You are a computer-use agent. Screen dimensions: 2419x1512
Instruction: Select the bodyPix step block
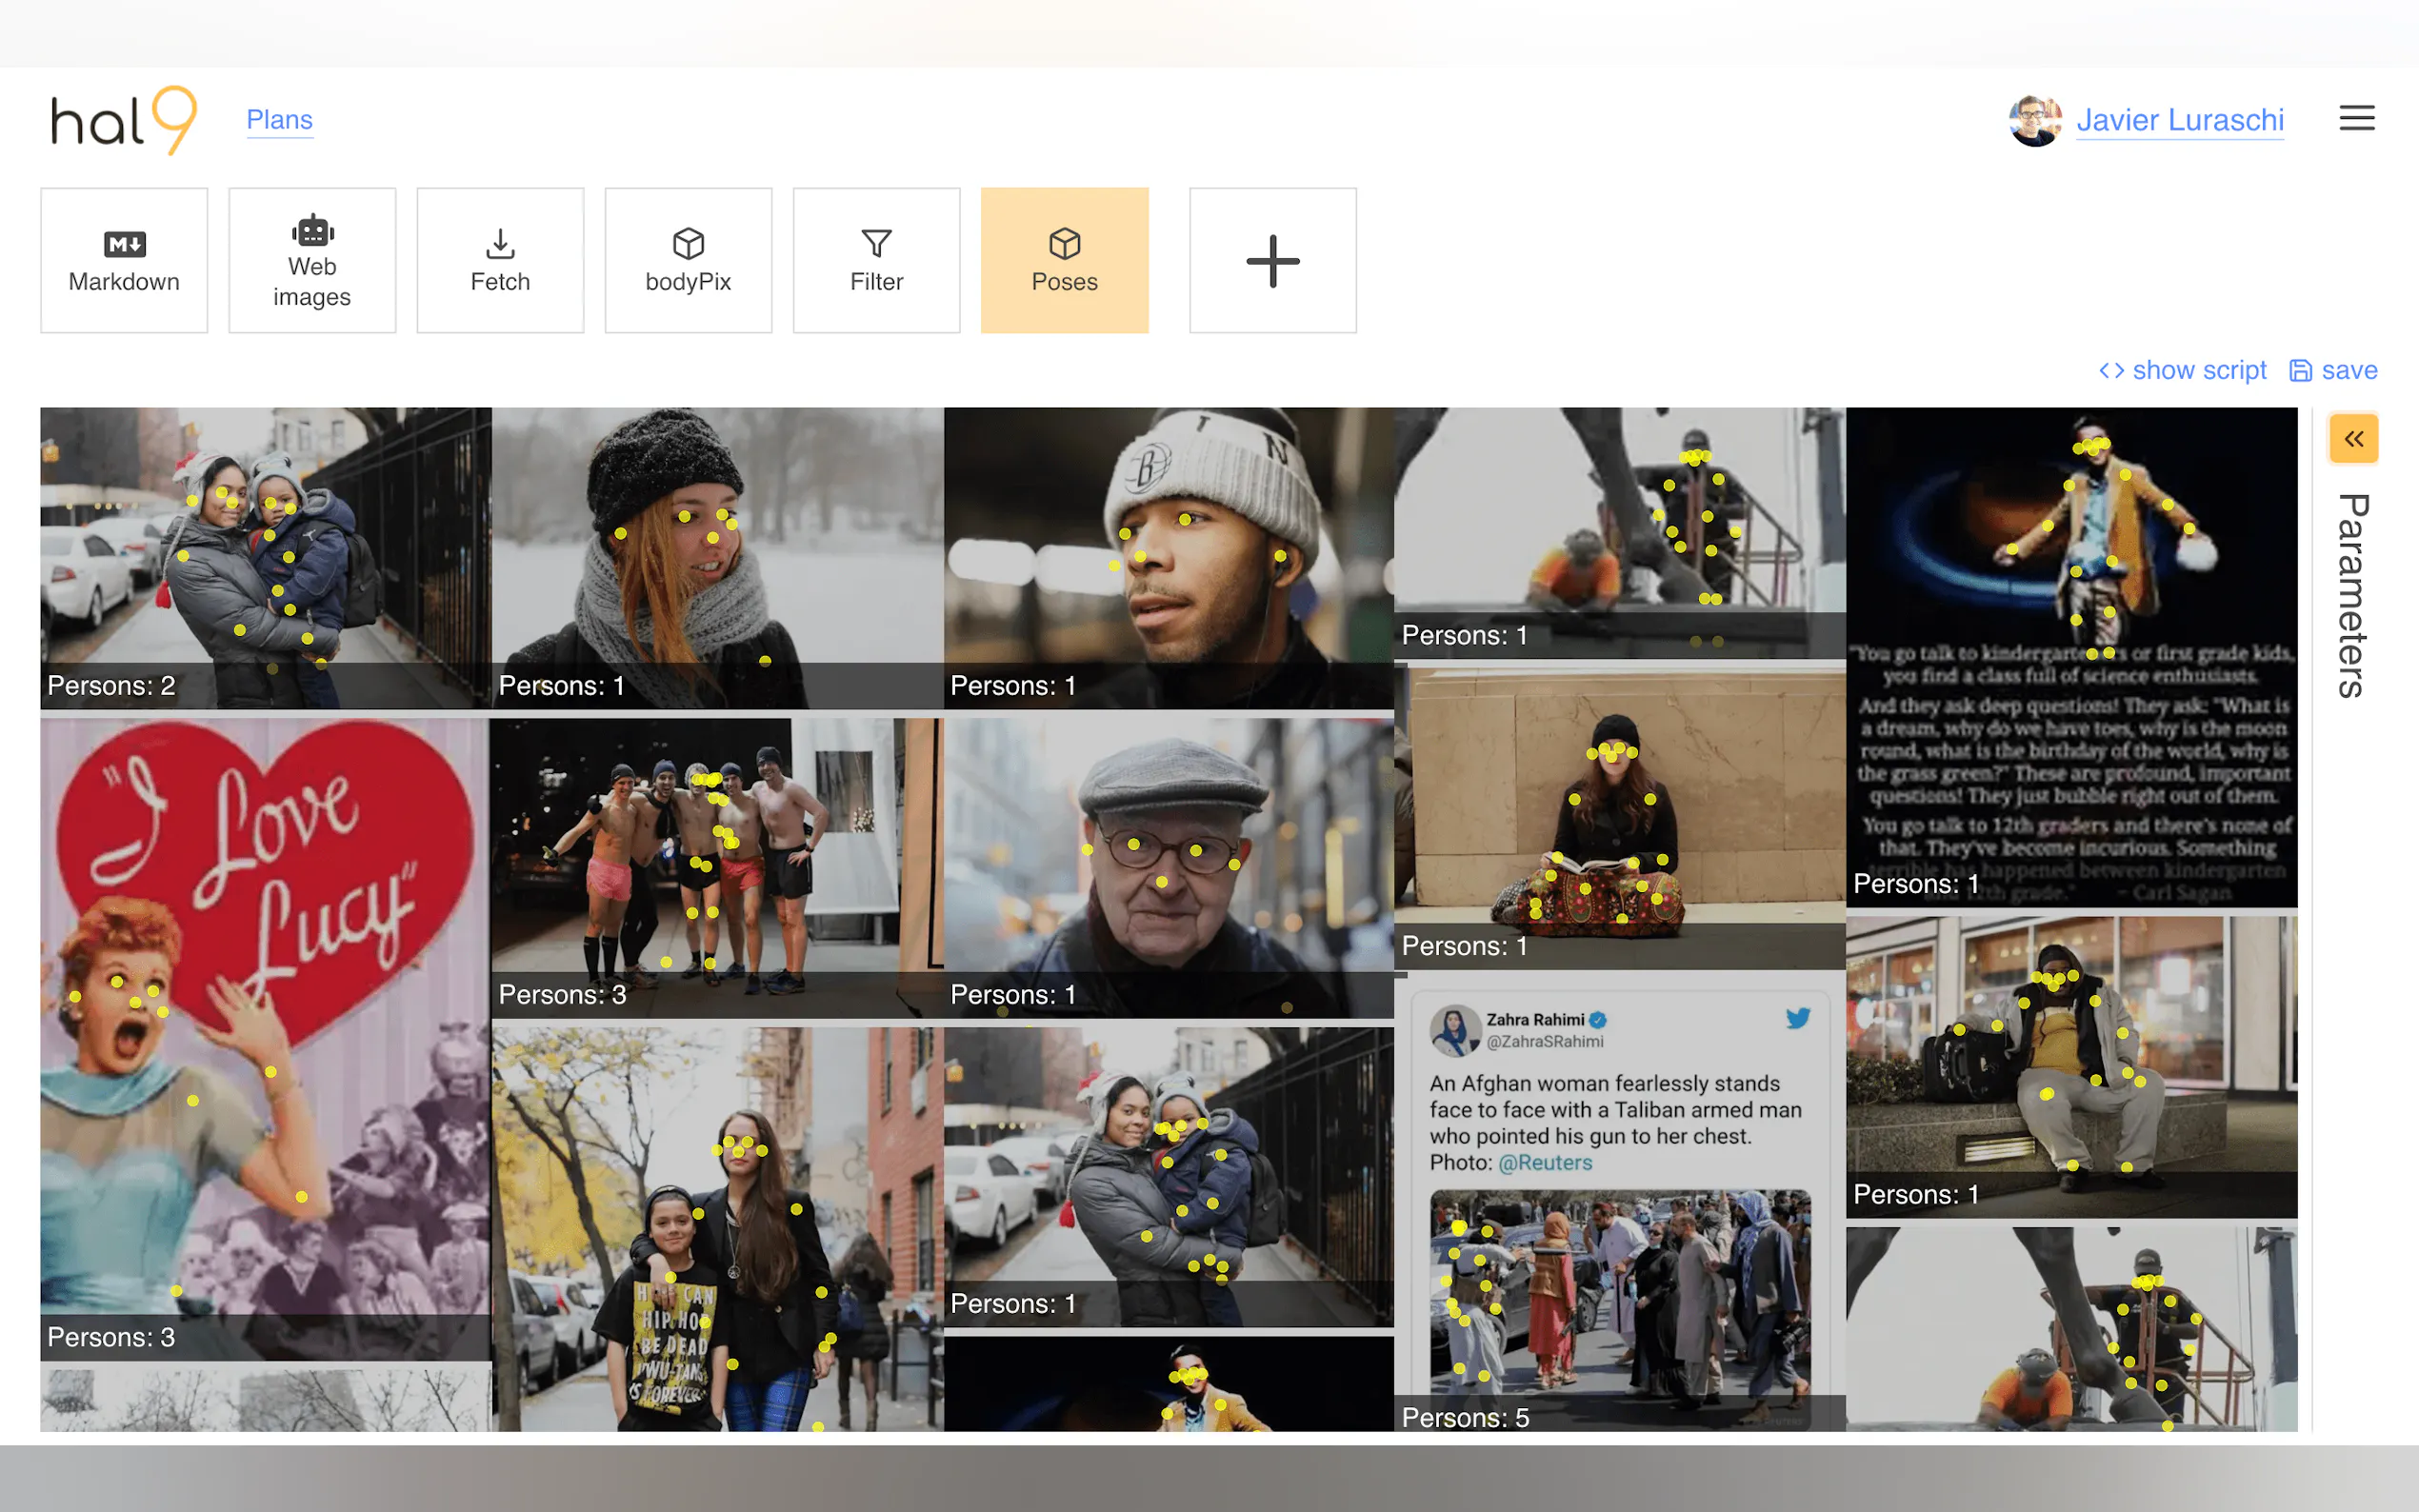pos(688,260)
